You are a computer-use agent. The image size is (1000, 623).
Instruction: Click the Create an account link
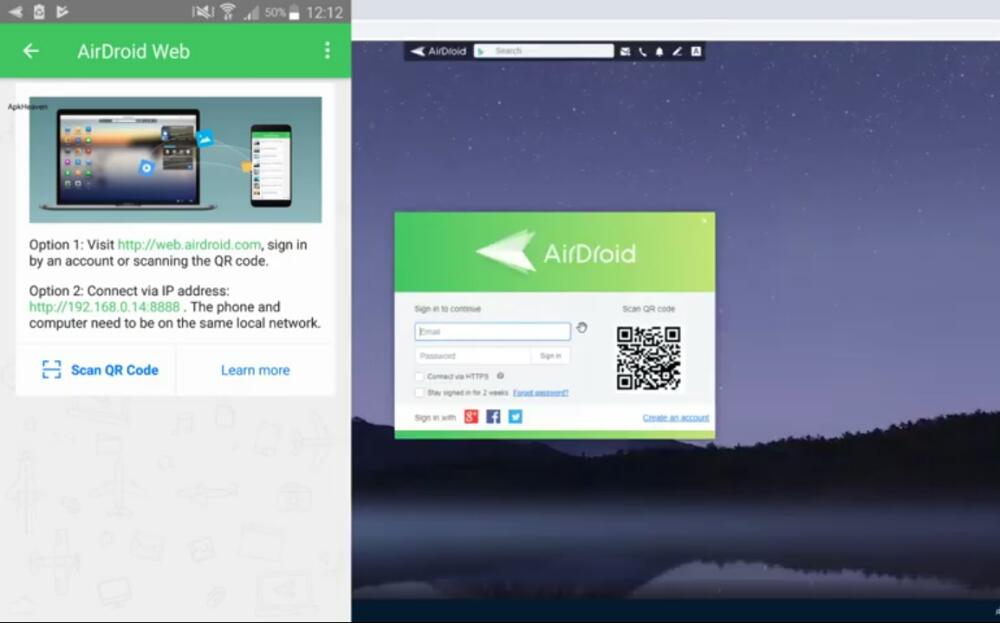[x=676, y=418]
